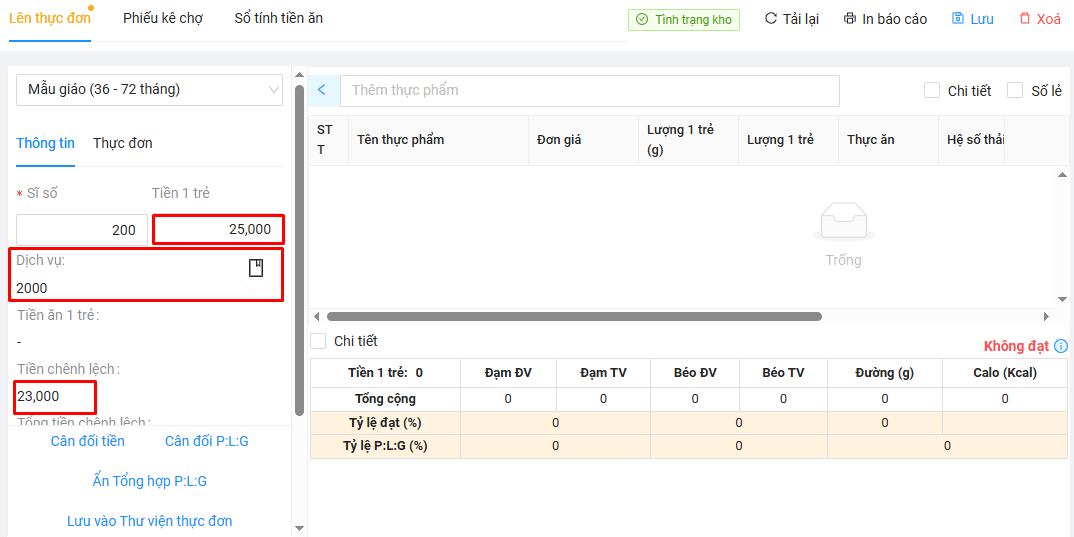Open the Thực đơn sub-tab
Image resolution: width=1074 pixels, height=537 pixels.
[x=123, y=143]
